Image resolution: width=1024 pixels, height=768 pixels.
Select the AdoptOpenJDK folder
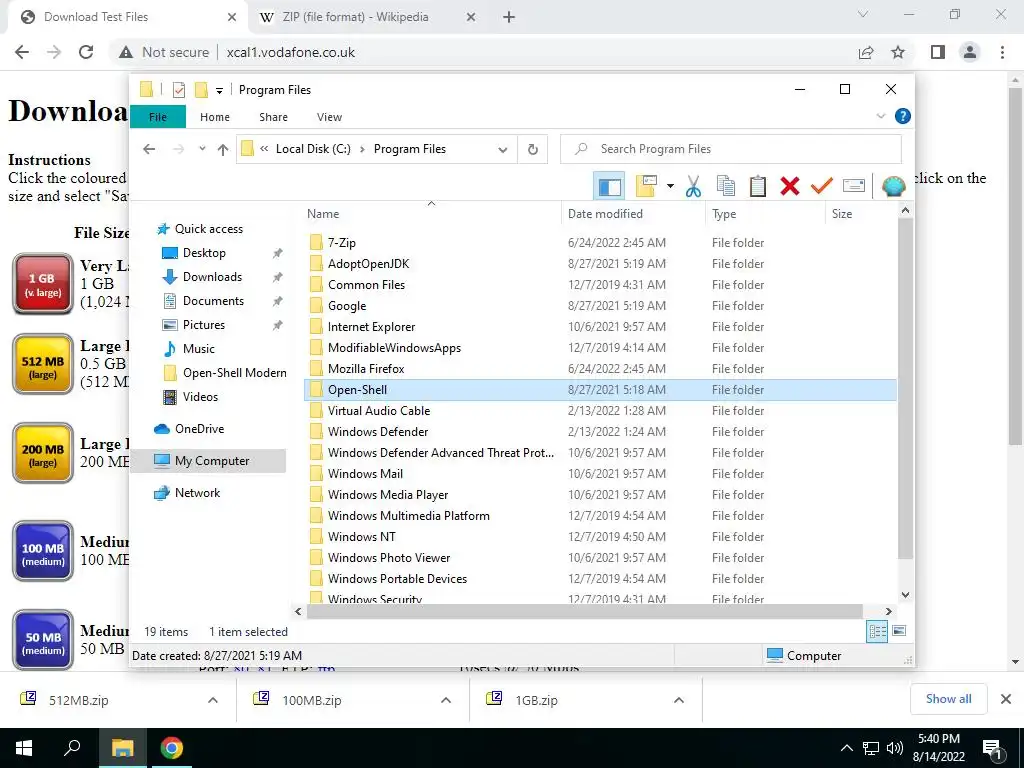click(x=368, y=264)
